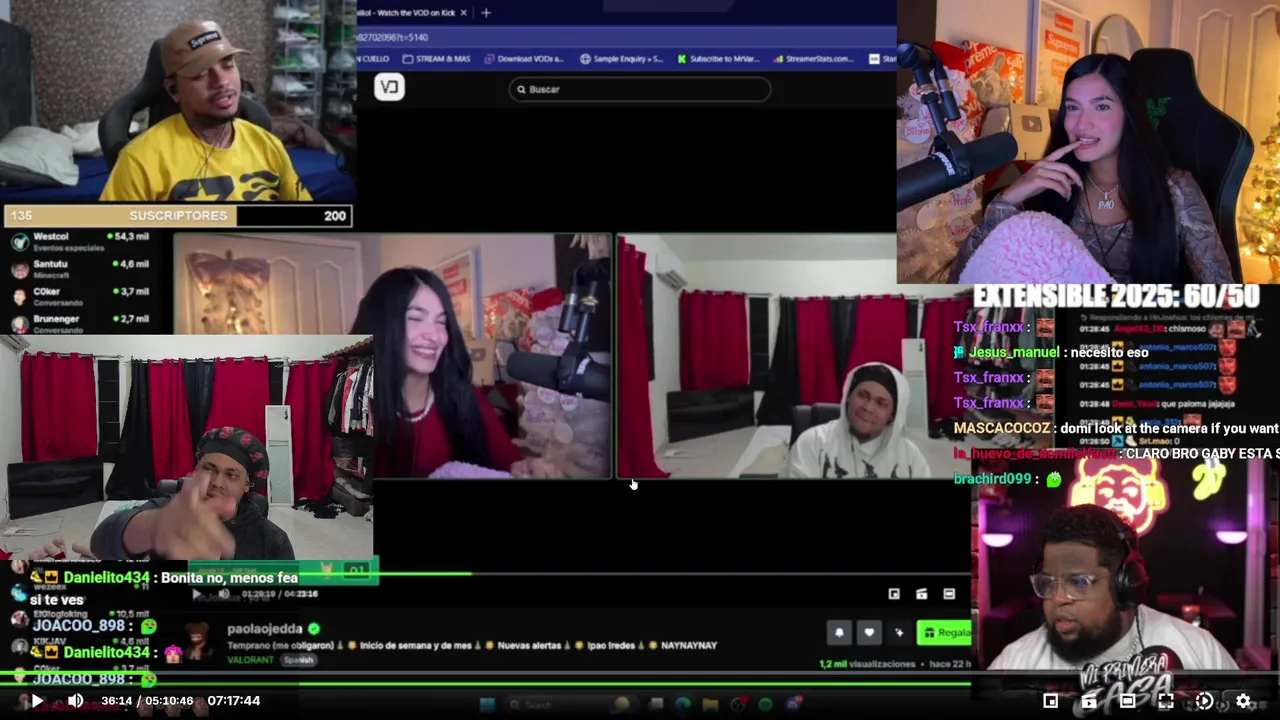Click the VOD site logo icon
This screenshot has height=720, width=1280.
(389, 87)
